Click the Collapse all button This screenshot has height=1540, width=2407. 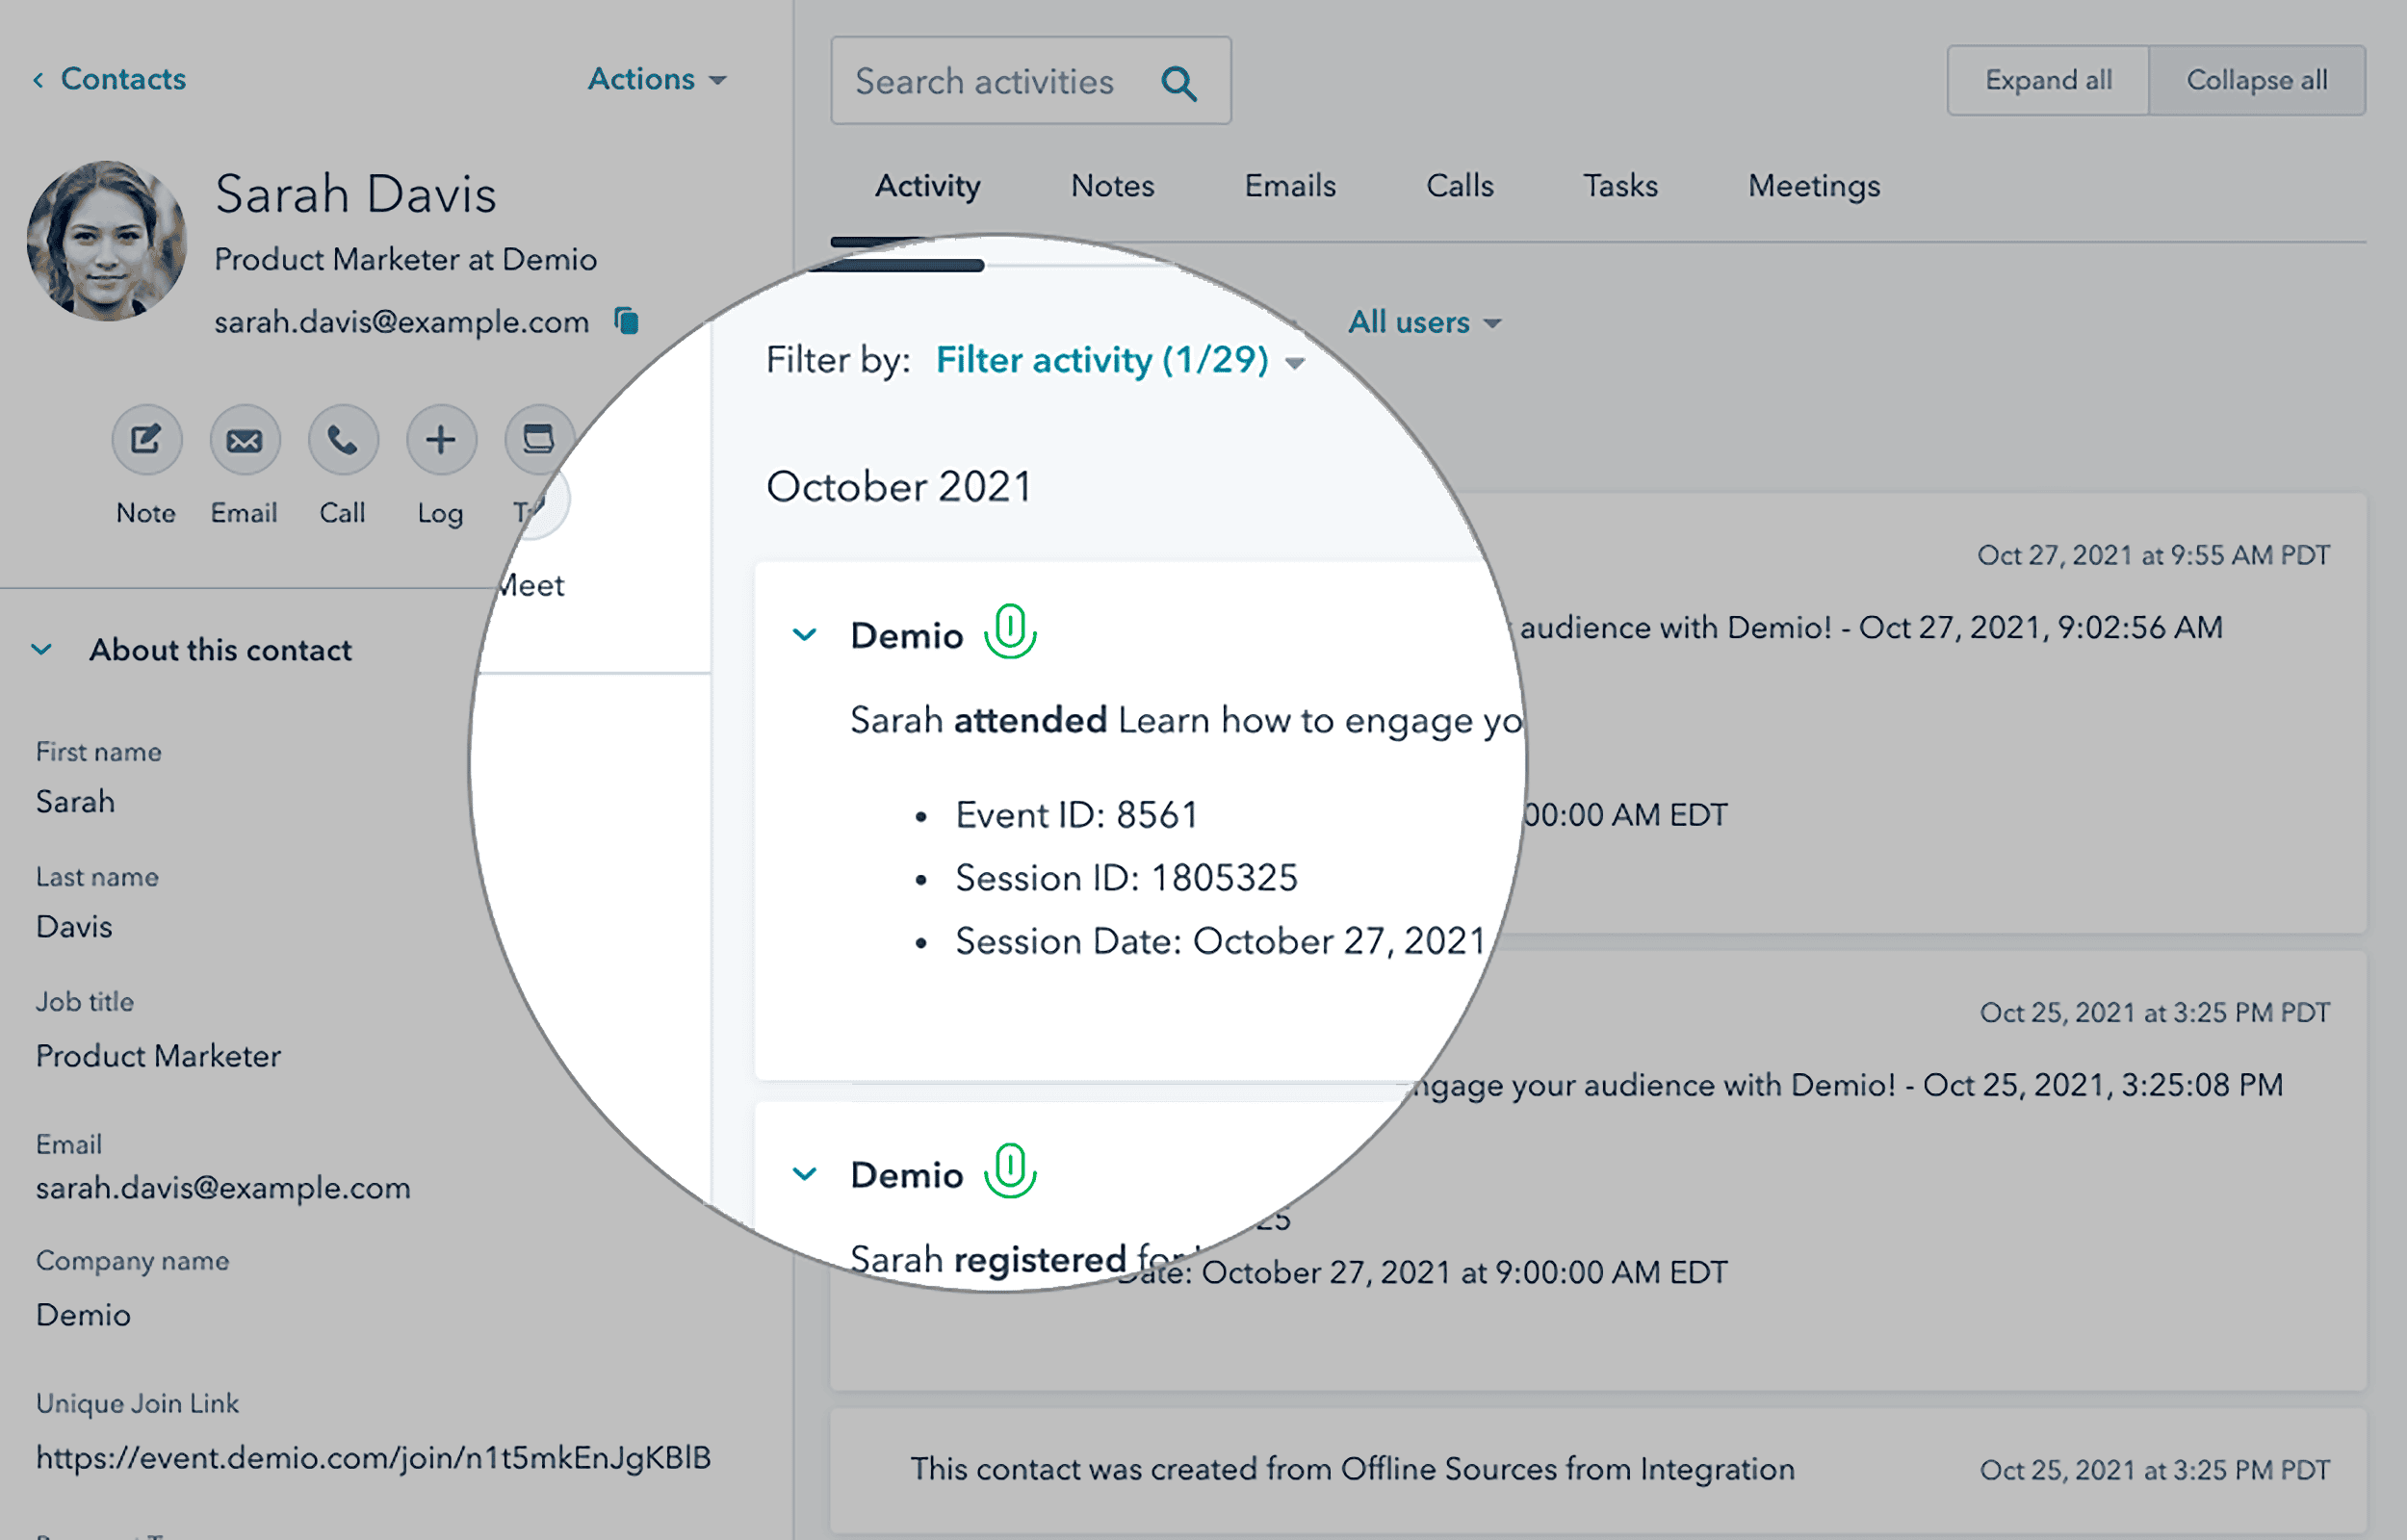point(2257,80)
